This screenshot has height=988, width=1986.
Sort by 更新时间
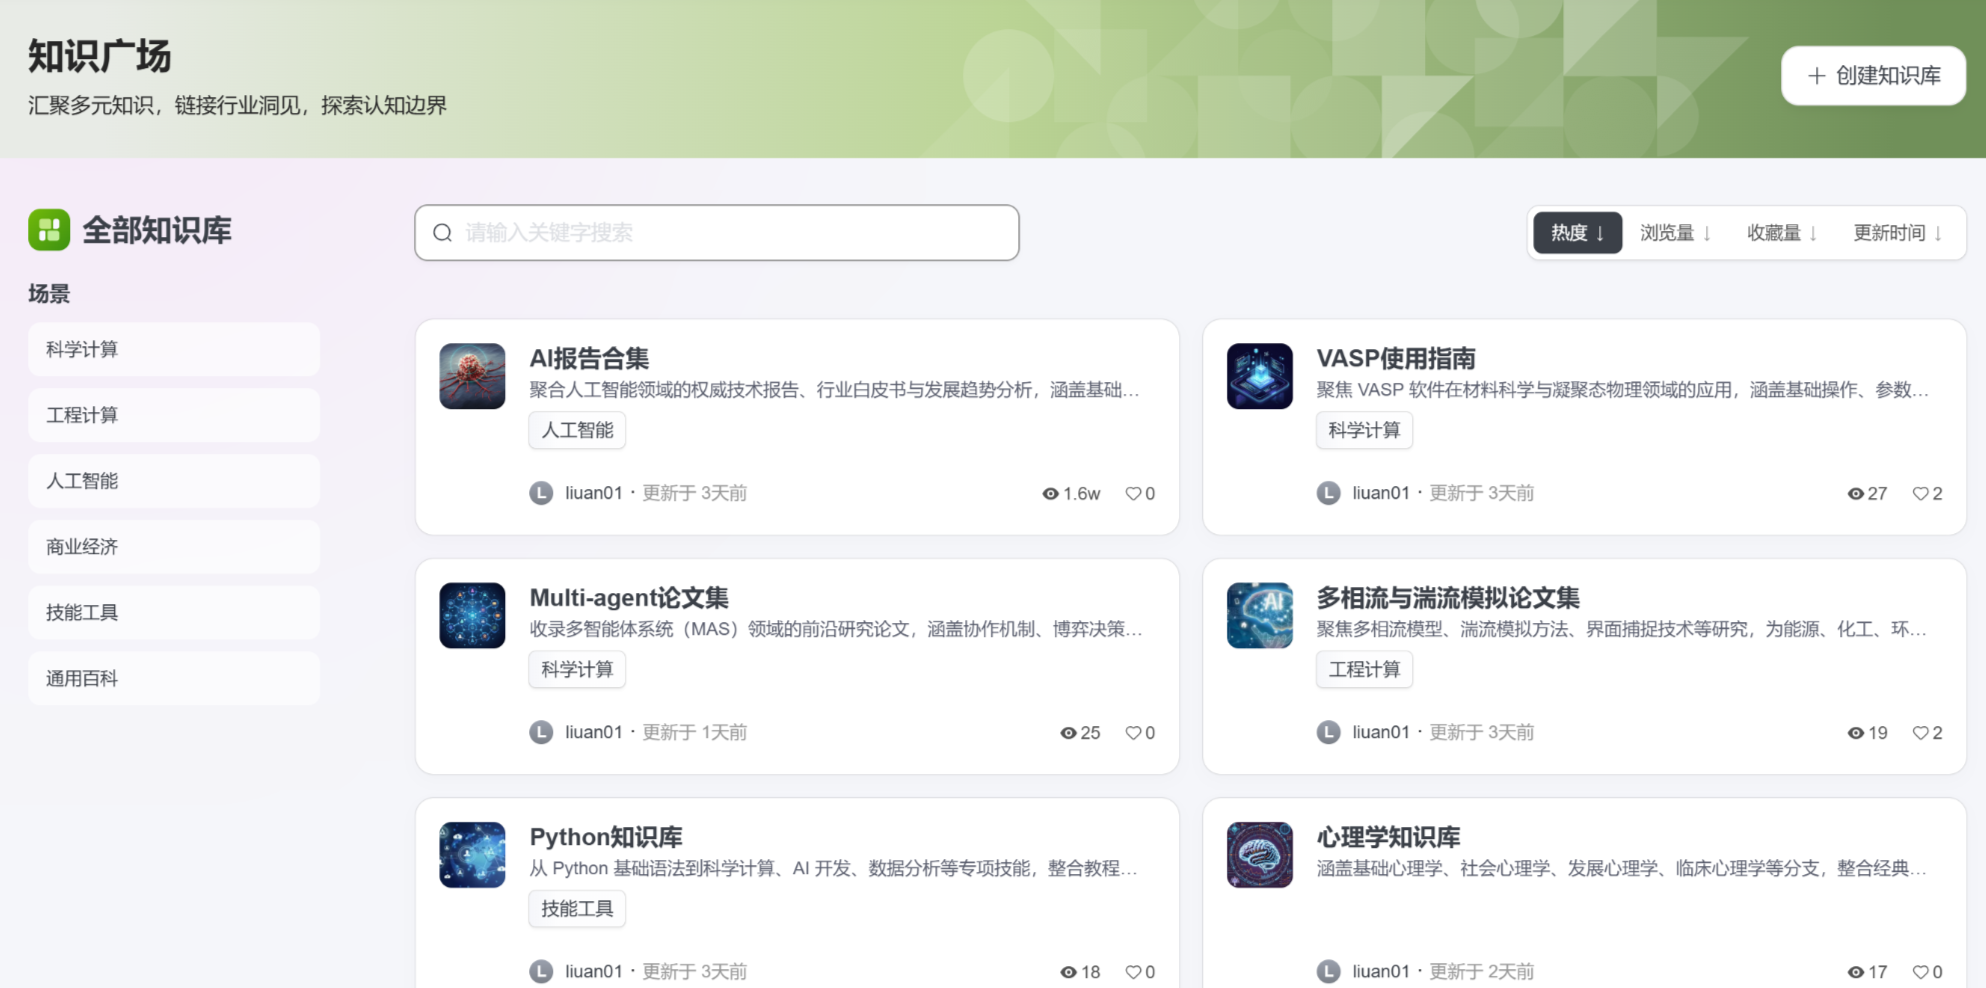click(x=1896, y=233)
